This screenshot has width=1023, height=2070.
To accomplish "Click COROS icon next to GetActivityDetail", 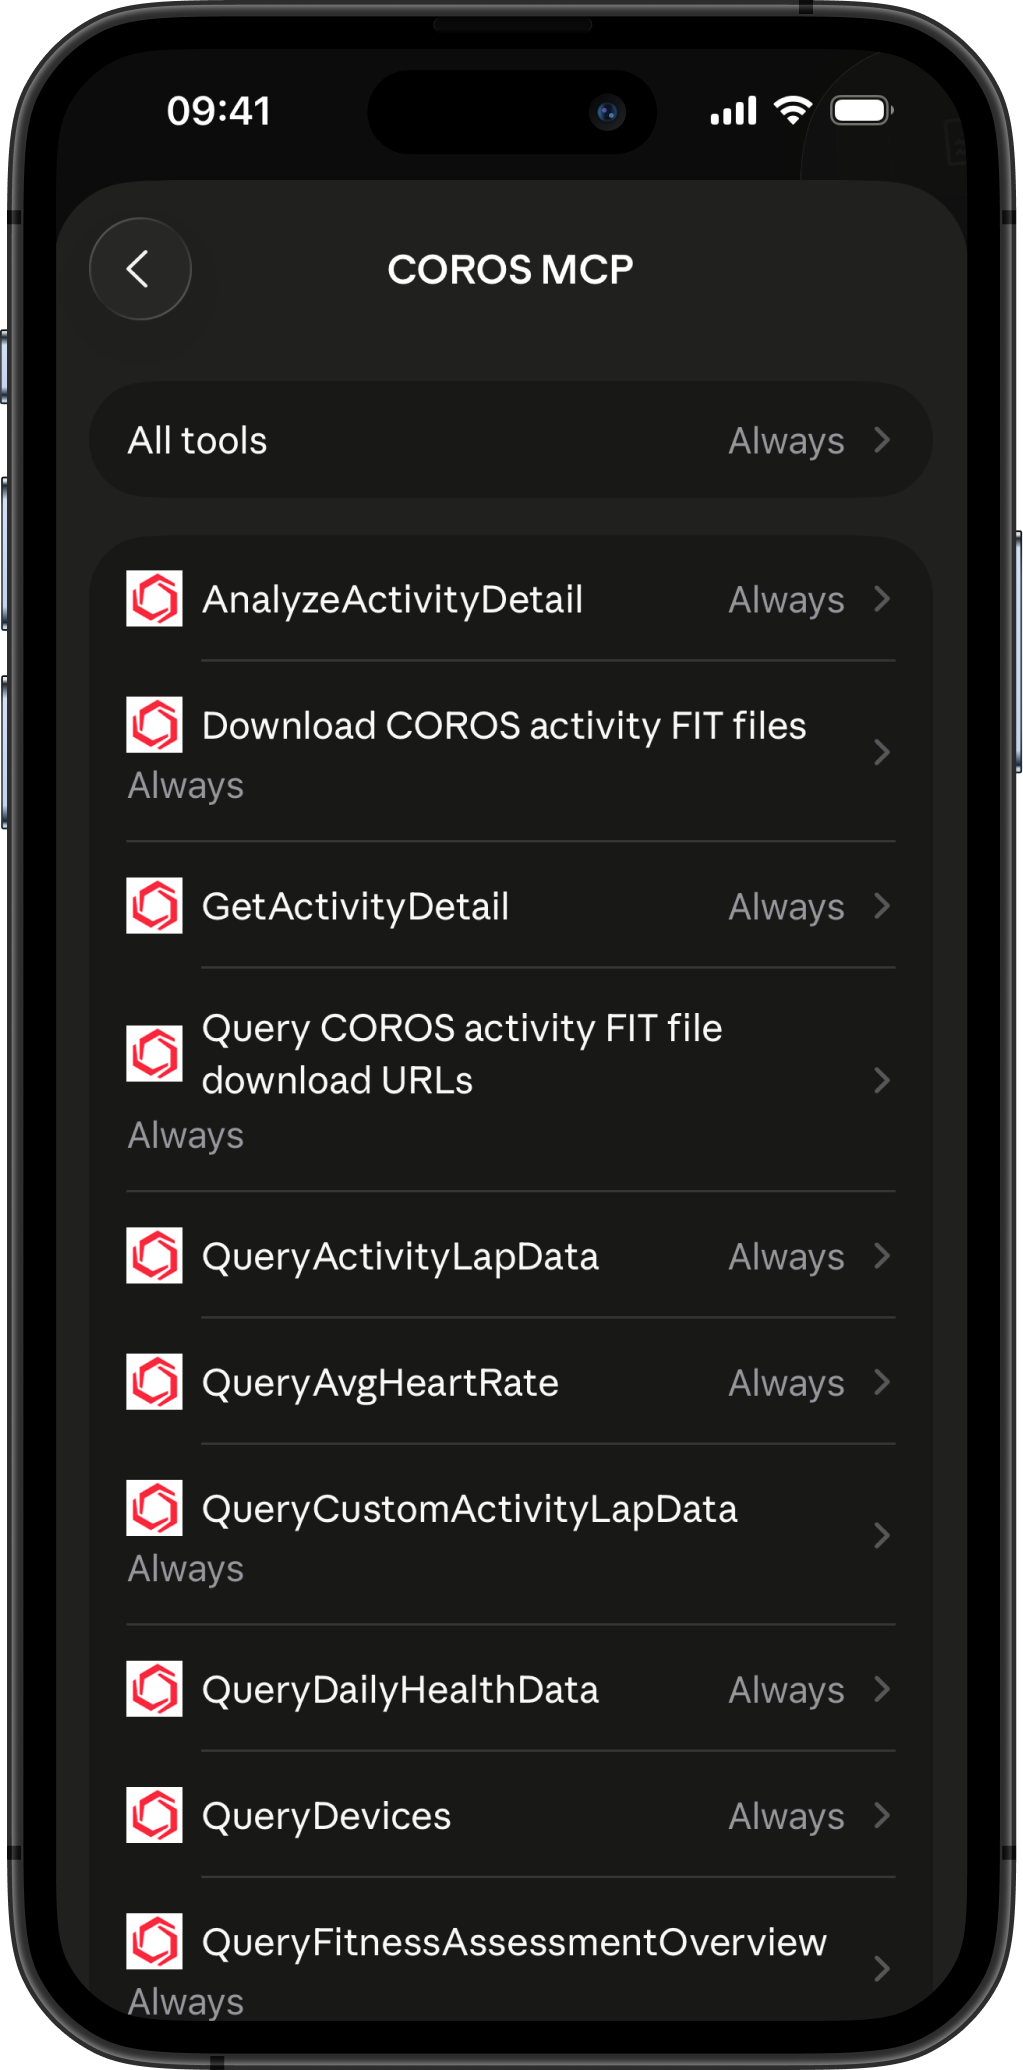I will click(x=154, y=906).
